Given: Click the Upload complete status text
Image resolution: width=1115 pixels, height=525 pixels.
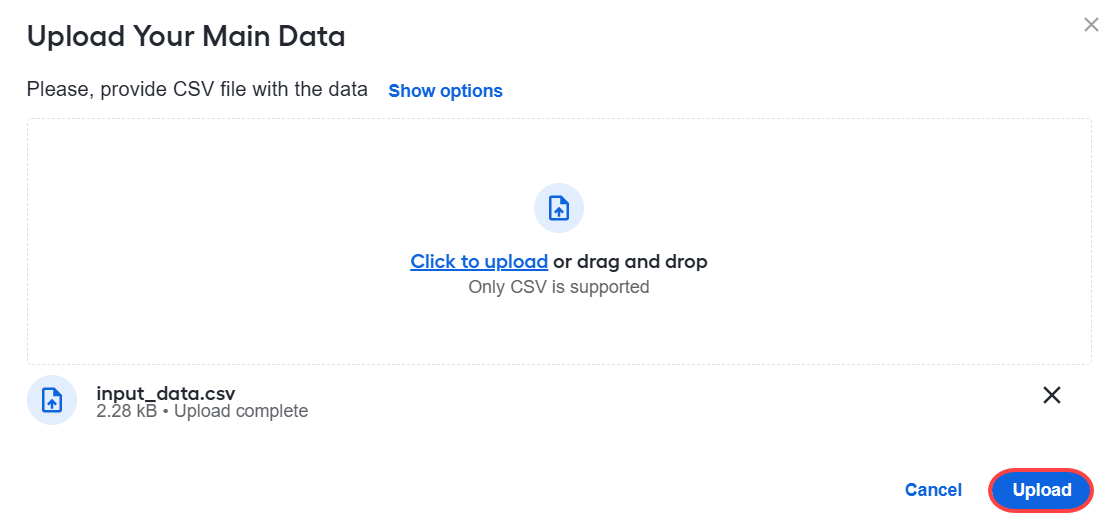Looking at the screenshot, I should pos(241,411).
